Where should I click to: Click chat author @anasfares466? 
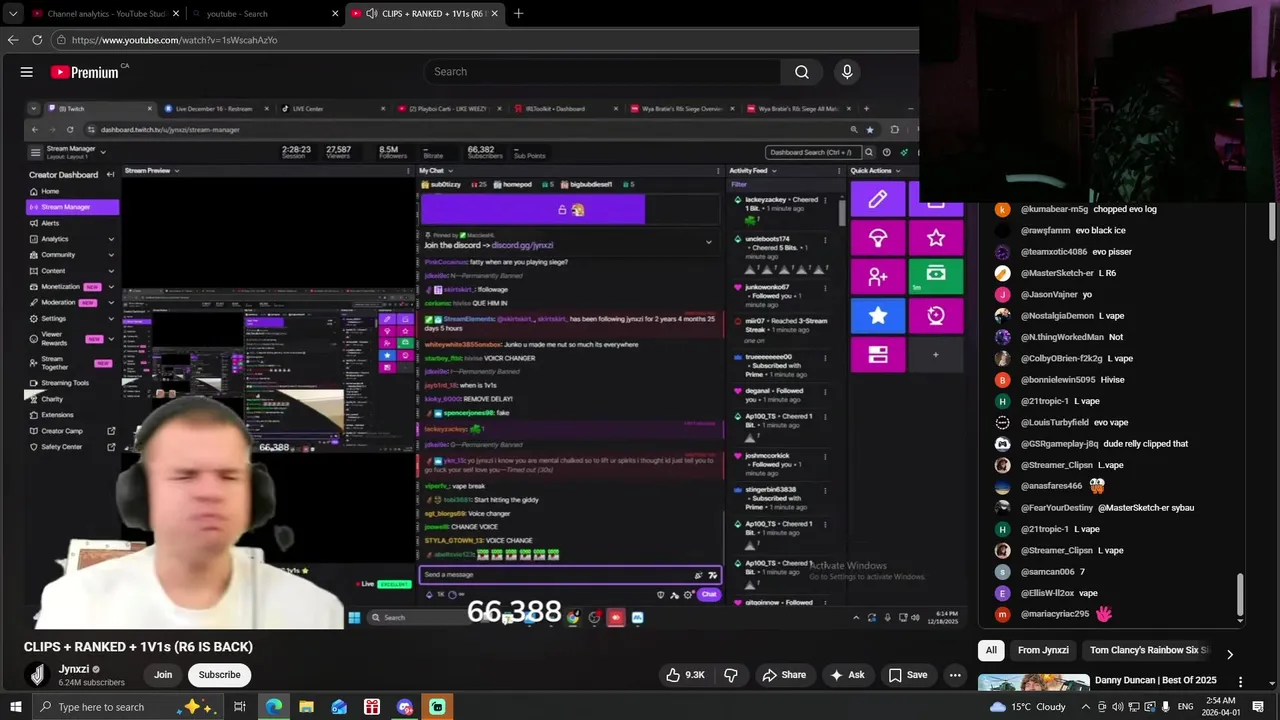[1051, 486]
